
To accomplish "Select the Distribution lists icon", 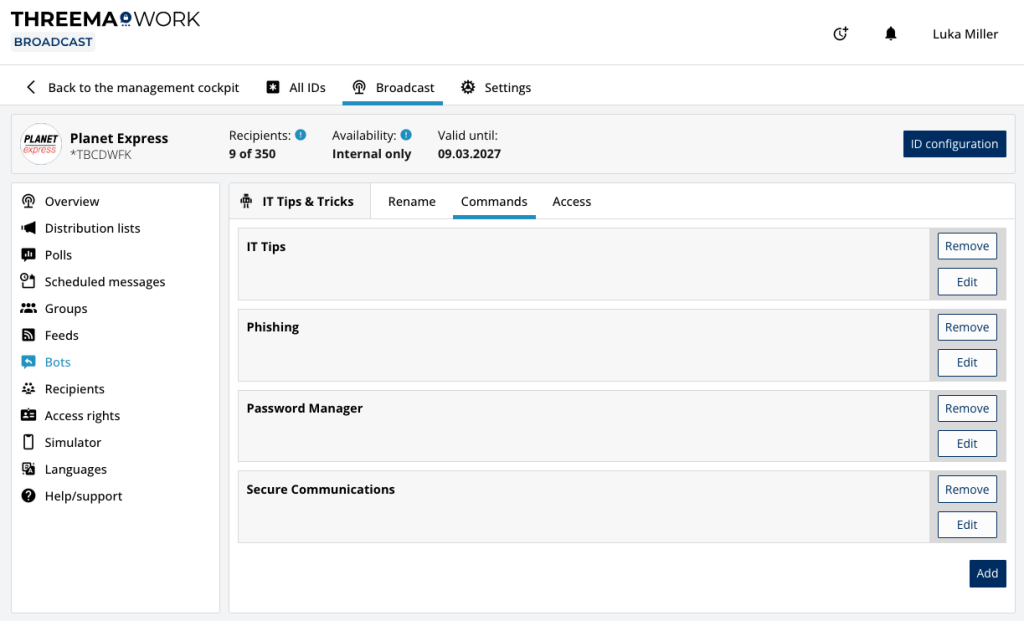I will pos(30,228).
